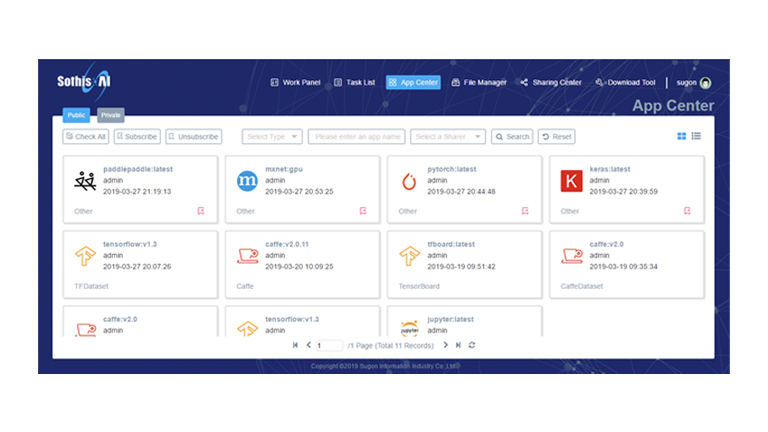This screenshot has height=432, width=768.
Task: Click the pytorch flame logo icon
Action: [409, 181]
